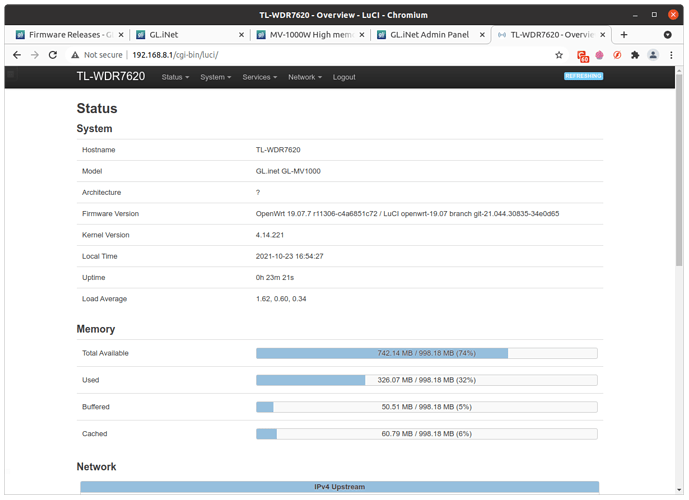Click load average 1.62, 0.60, 0.34

281,299
